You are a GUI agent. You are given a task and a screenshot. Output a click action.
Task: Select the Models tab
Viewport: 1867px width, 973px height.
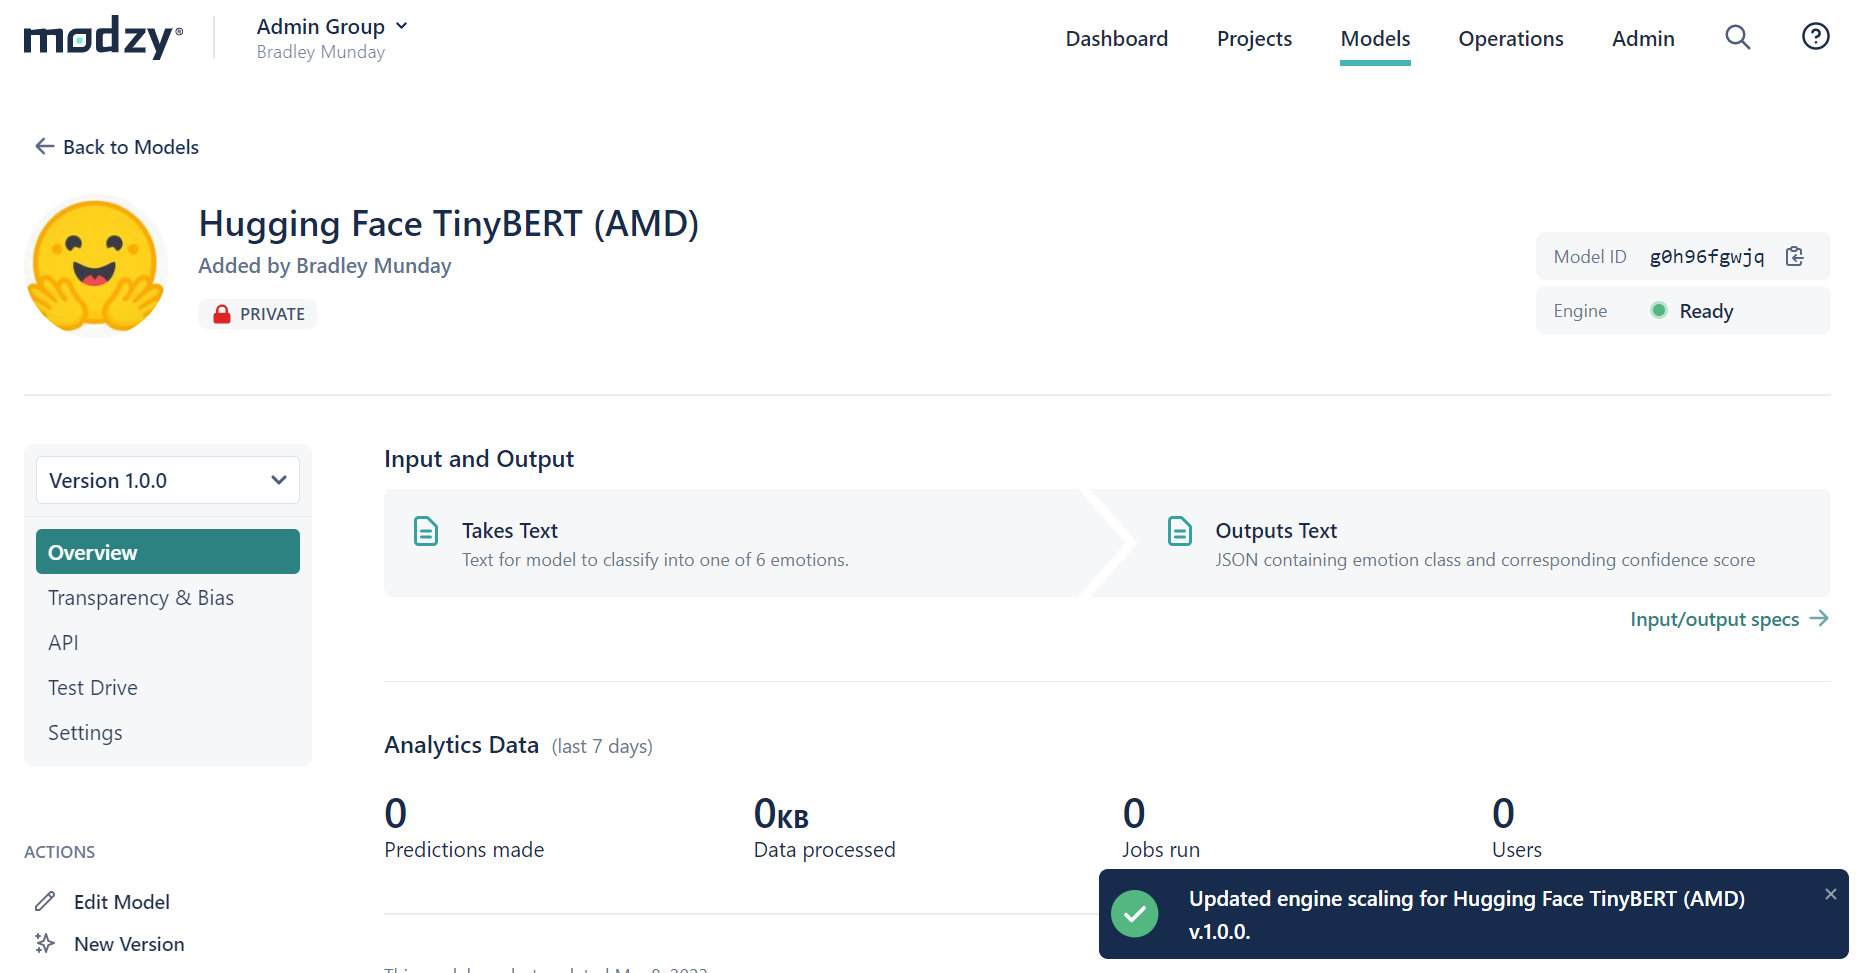[1375, 39]
